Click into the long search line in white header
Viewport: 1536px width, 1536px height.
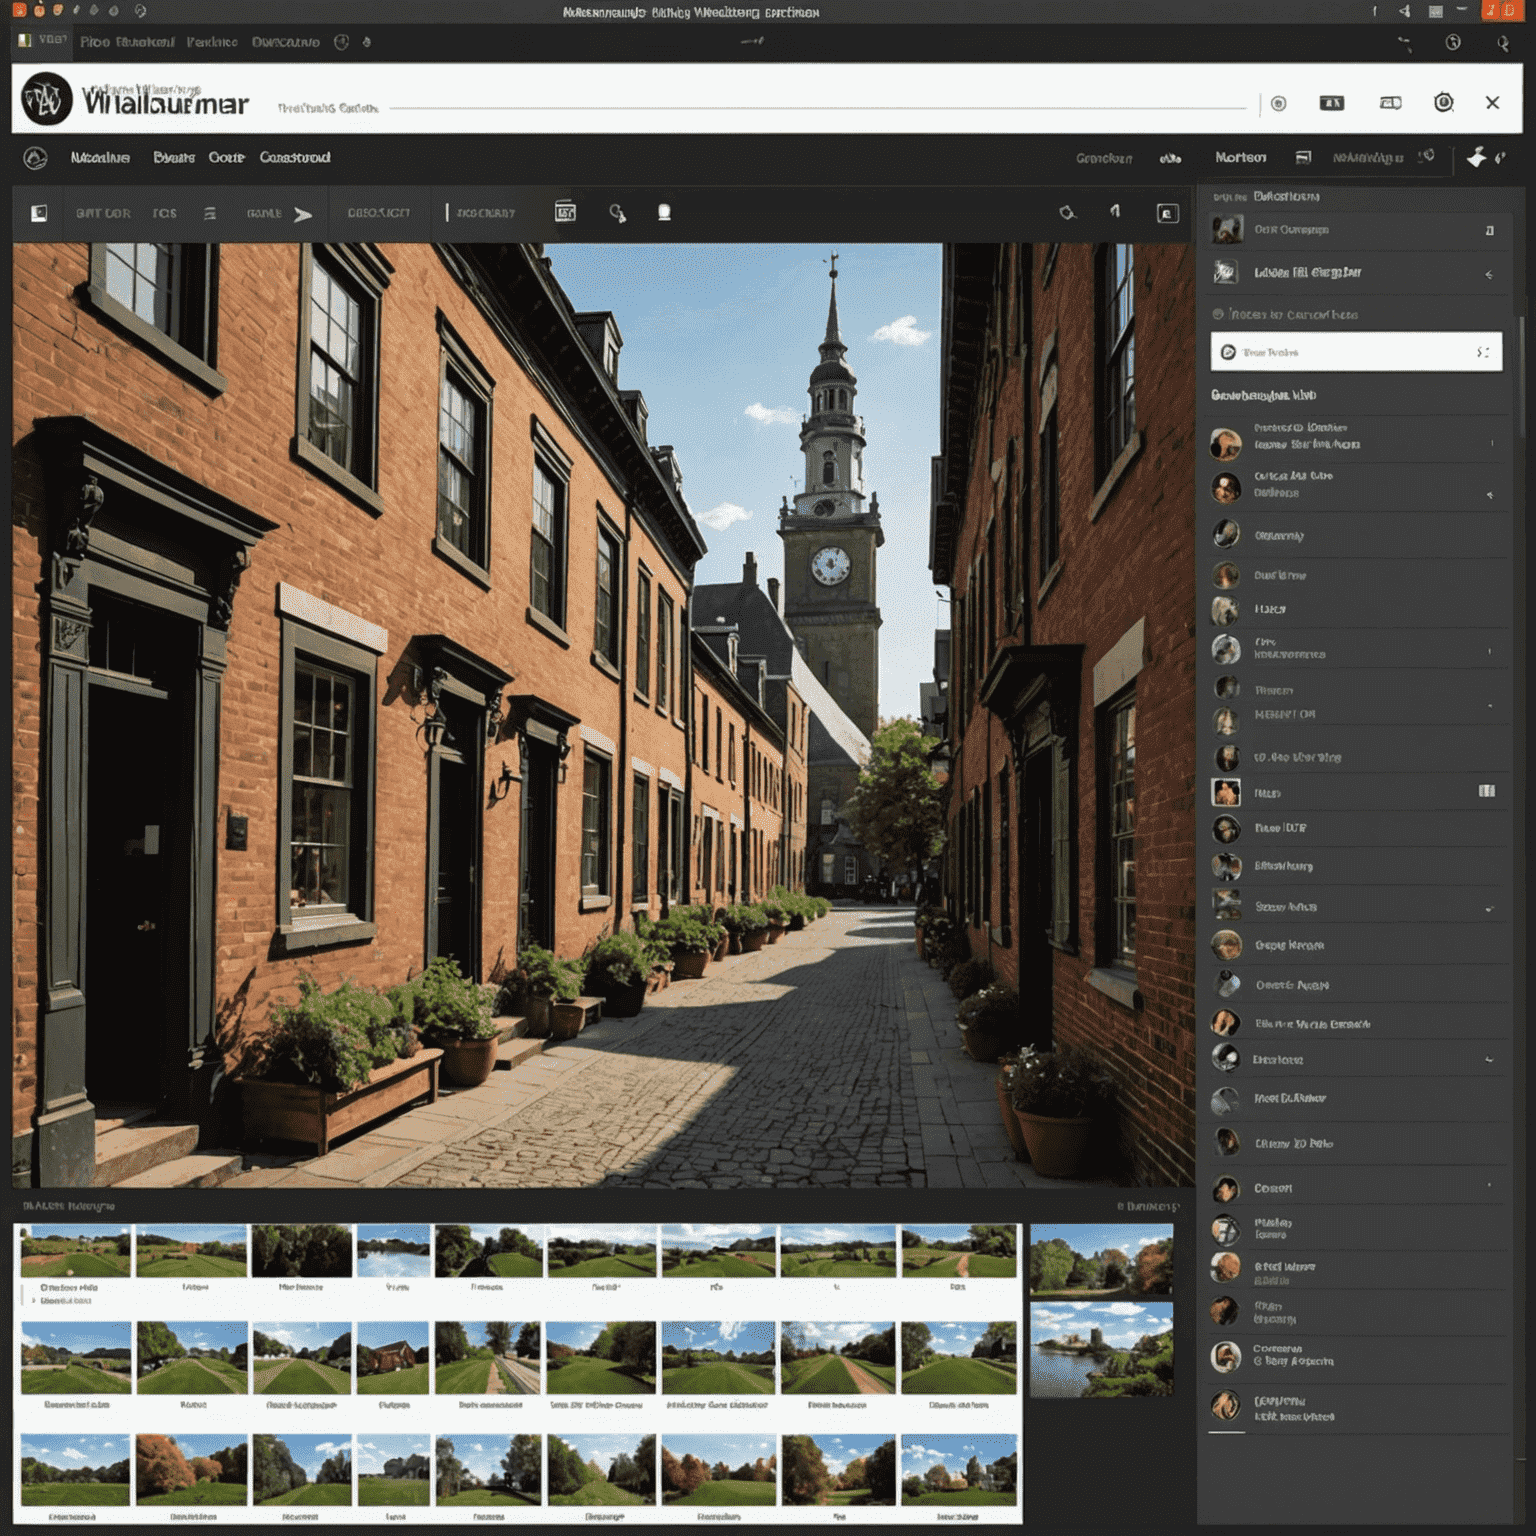818,107
